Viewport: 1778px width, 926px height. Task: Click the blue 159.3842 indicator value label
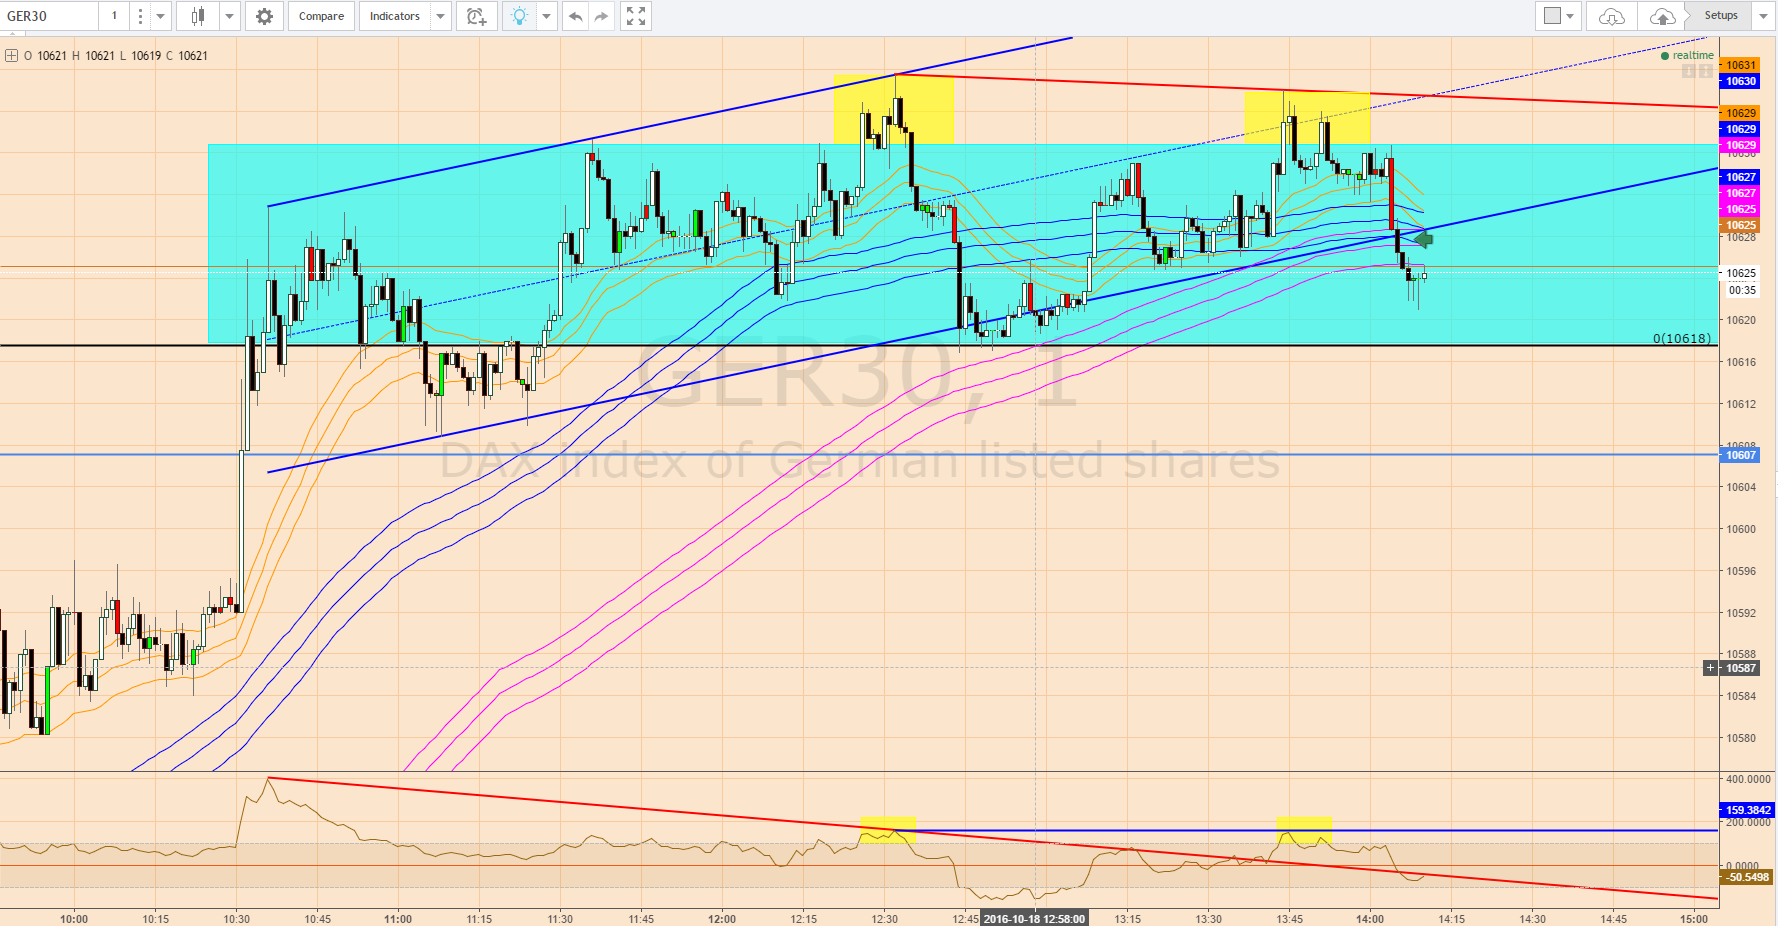[x=1747, y=810]
